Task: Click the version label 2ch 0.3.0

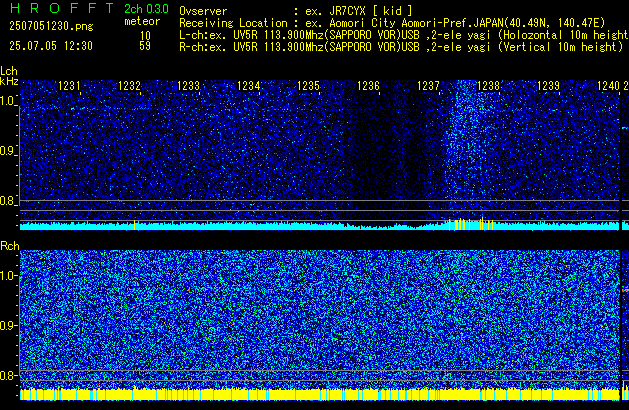Action: coord(146,9)
